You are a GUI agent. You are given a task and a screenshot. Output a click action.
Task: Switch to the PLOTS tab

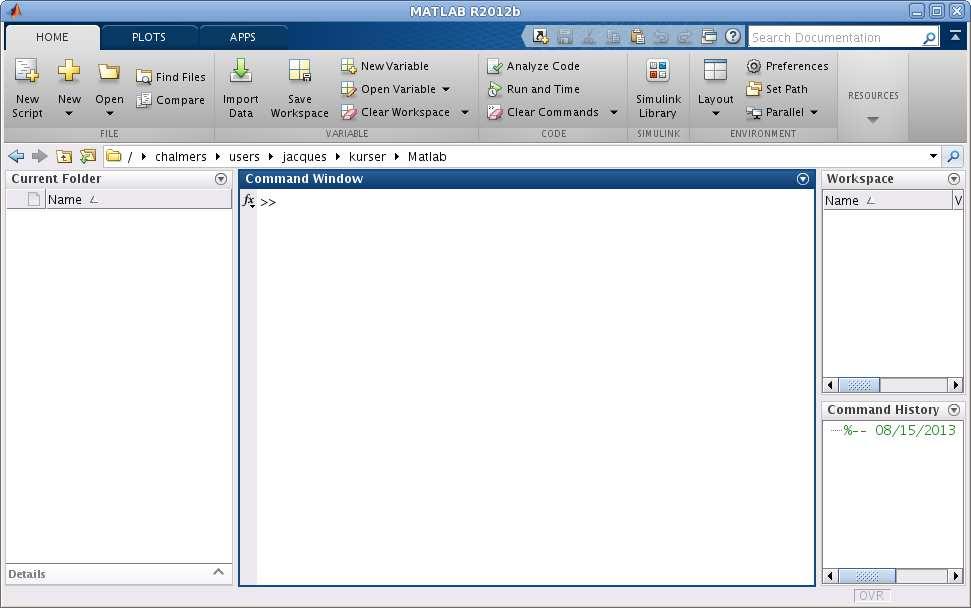click(149, 37)
